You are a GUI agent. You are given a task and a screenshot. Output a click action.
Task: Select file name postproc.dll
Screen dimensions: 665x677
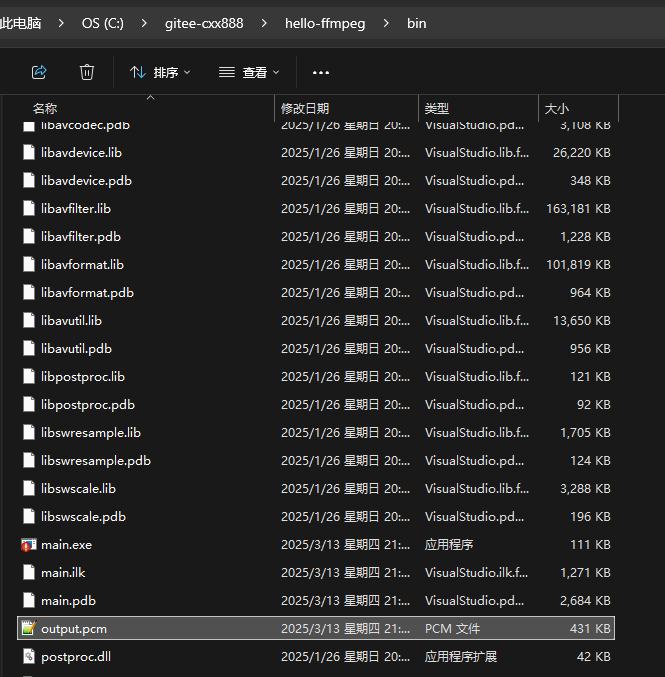(x=76, y=657)
